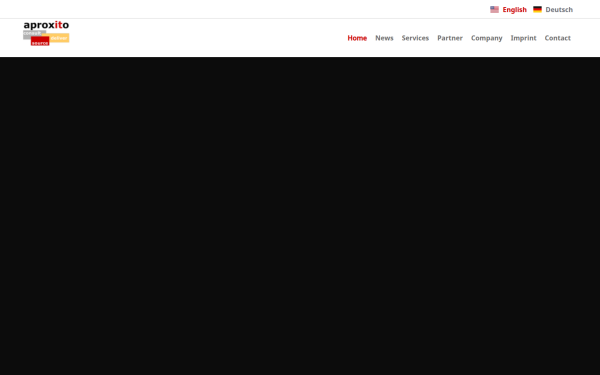Click the aproxito logo
The width and height of the screenshot is (600, 375).
pos(46,33)
